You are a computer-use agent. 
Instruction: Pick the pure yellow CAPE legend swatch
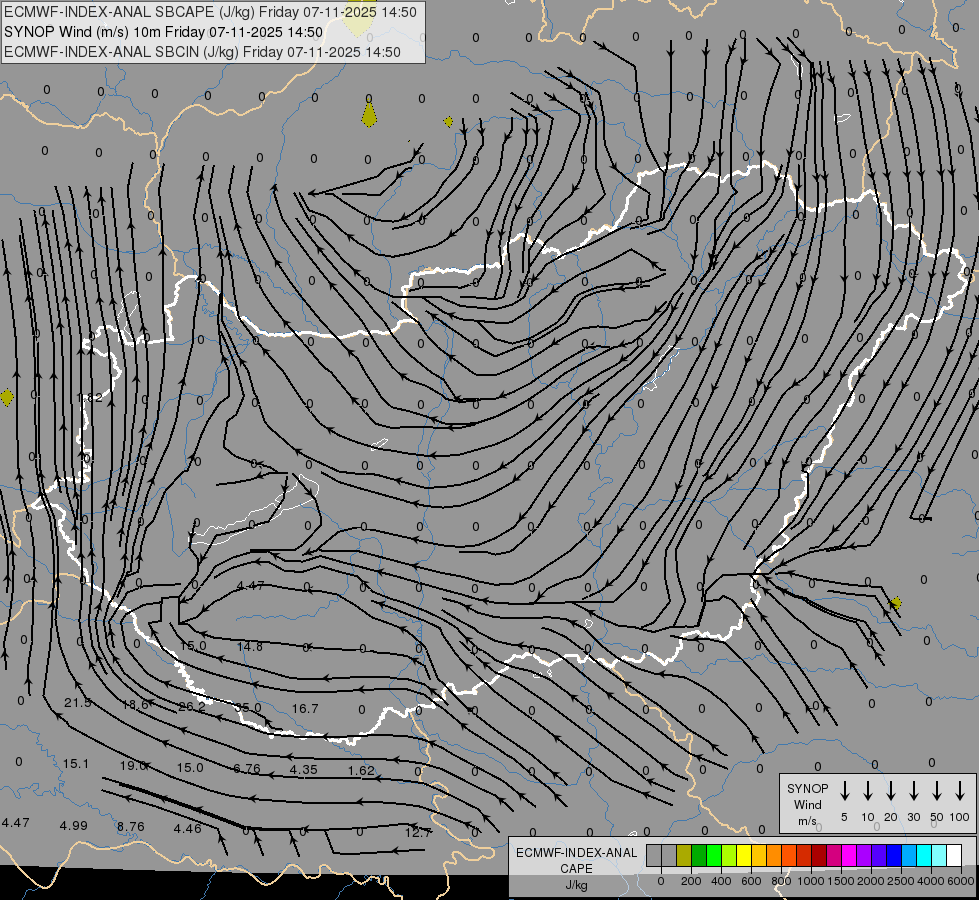tap(744, 855)
